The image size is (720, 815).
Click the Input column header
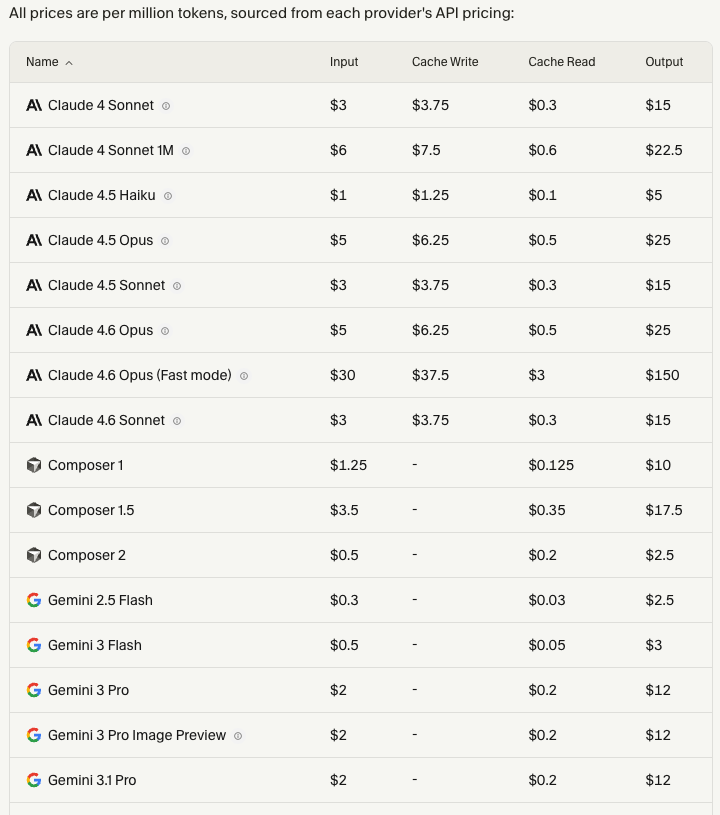(344, 62)
